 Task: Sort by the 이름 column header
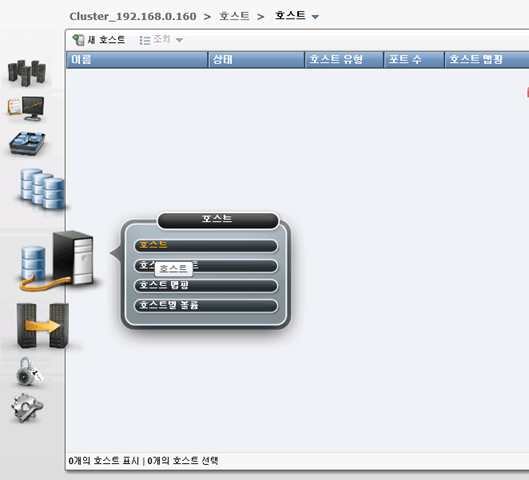pos(137,60)
